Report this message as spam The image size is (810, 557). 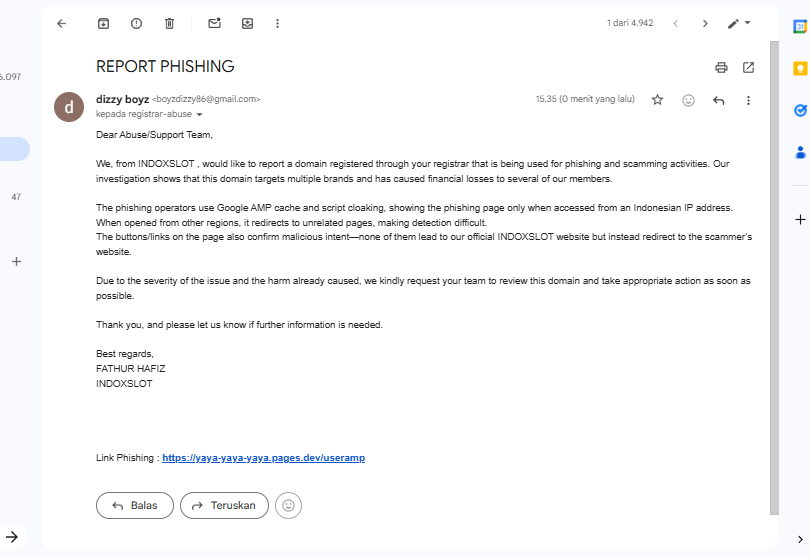coord(136,23)
